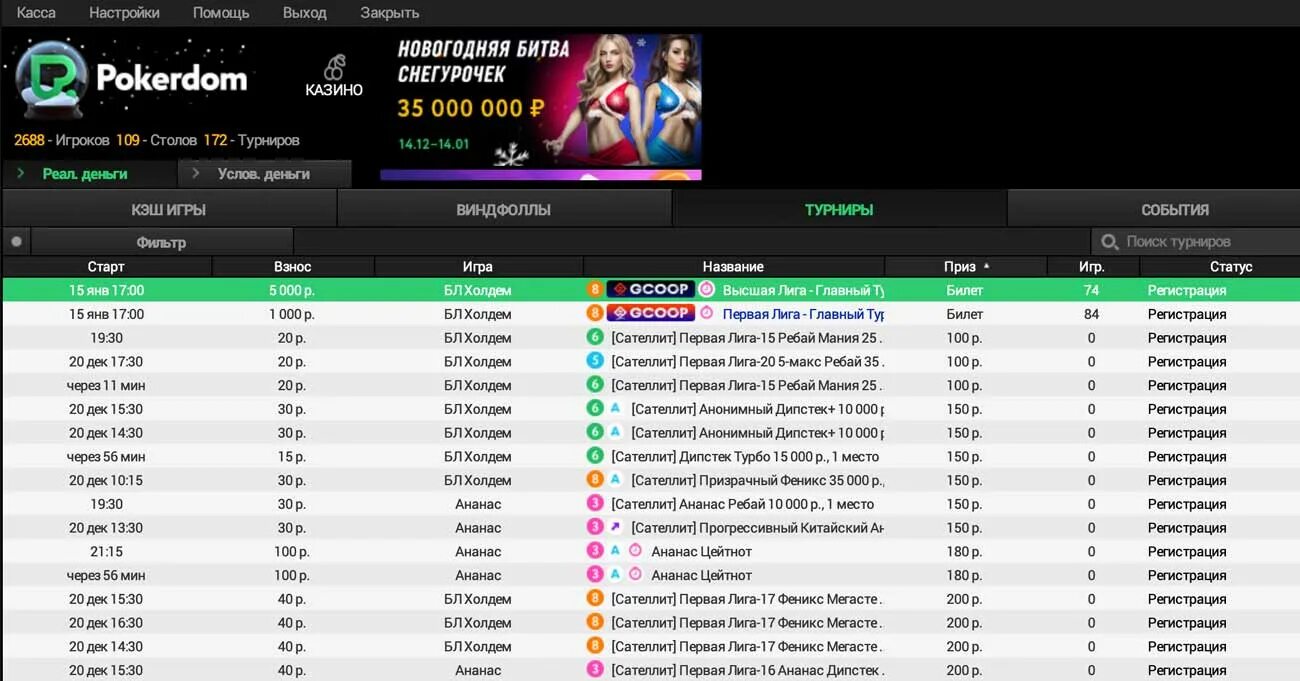Open the Настройки menu

pos(124,13)
